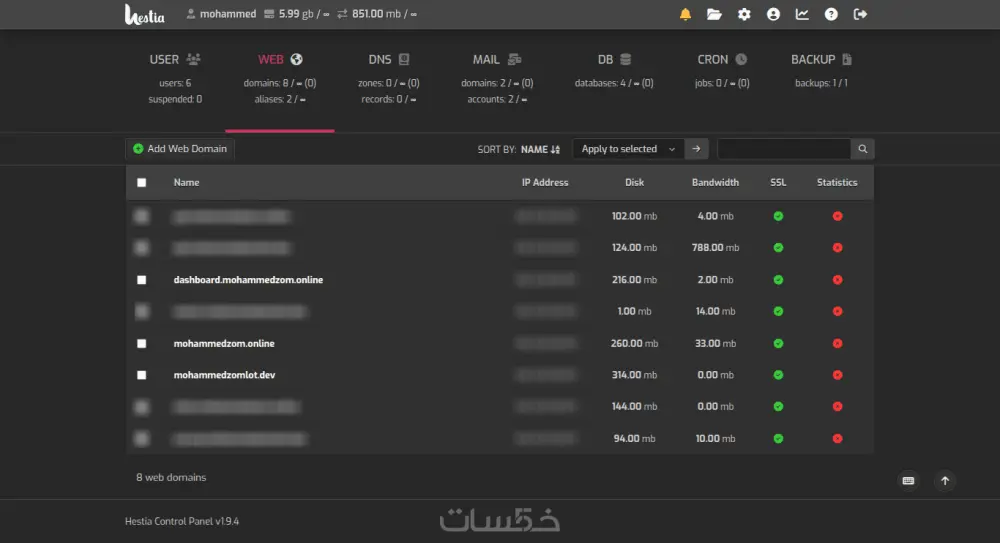Open the Apply to selected dropdown
Viewport: 1000px width, 543px height.
[x=628, y=149]
